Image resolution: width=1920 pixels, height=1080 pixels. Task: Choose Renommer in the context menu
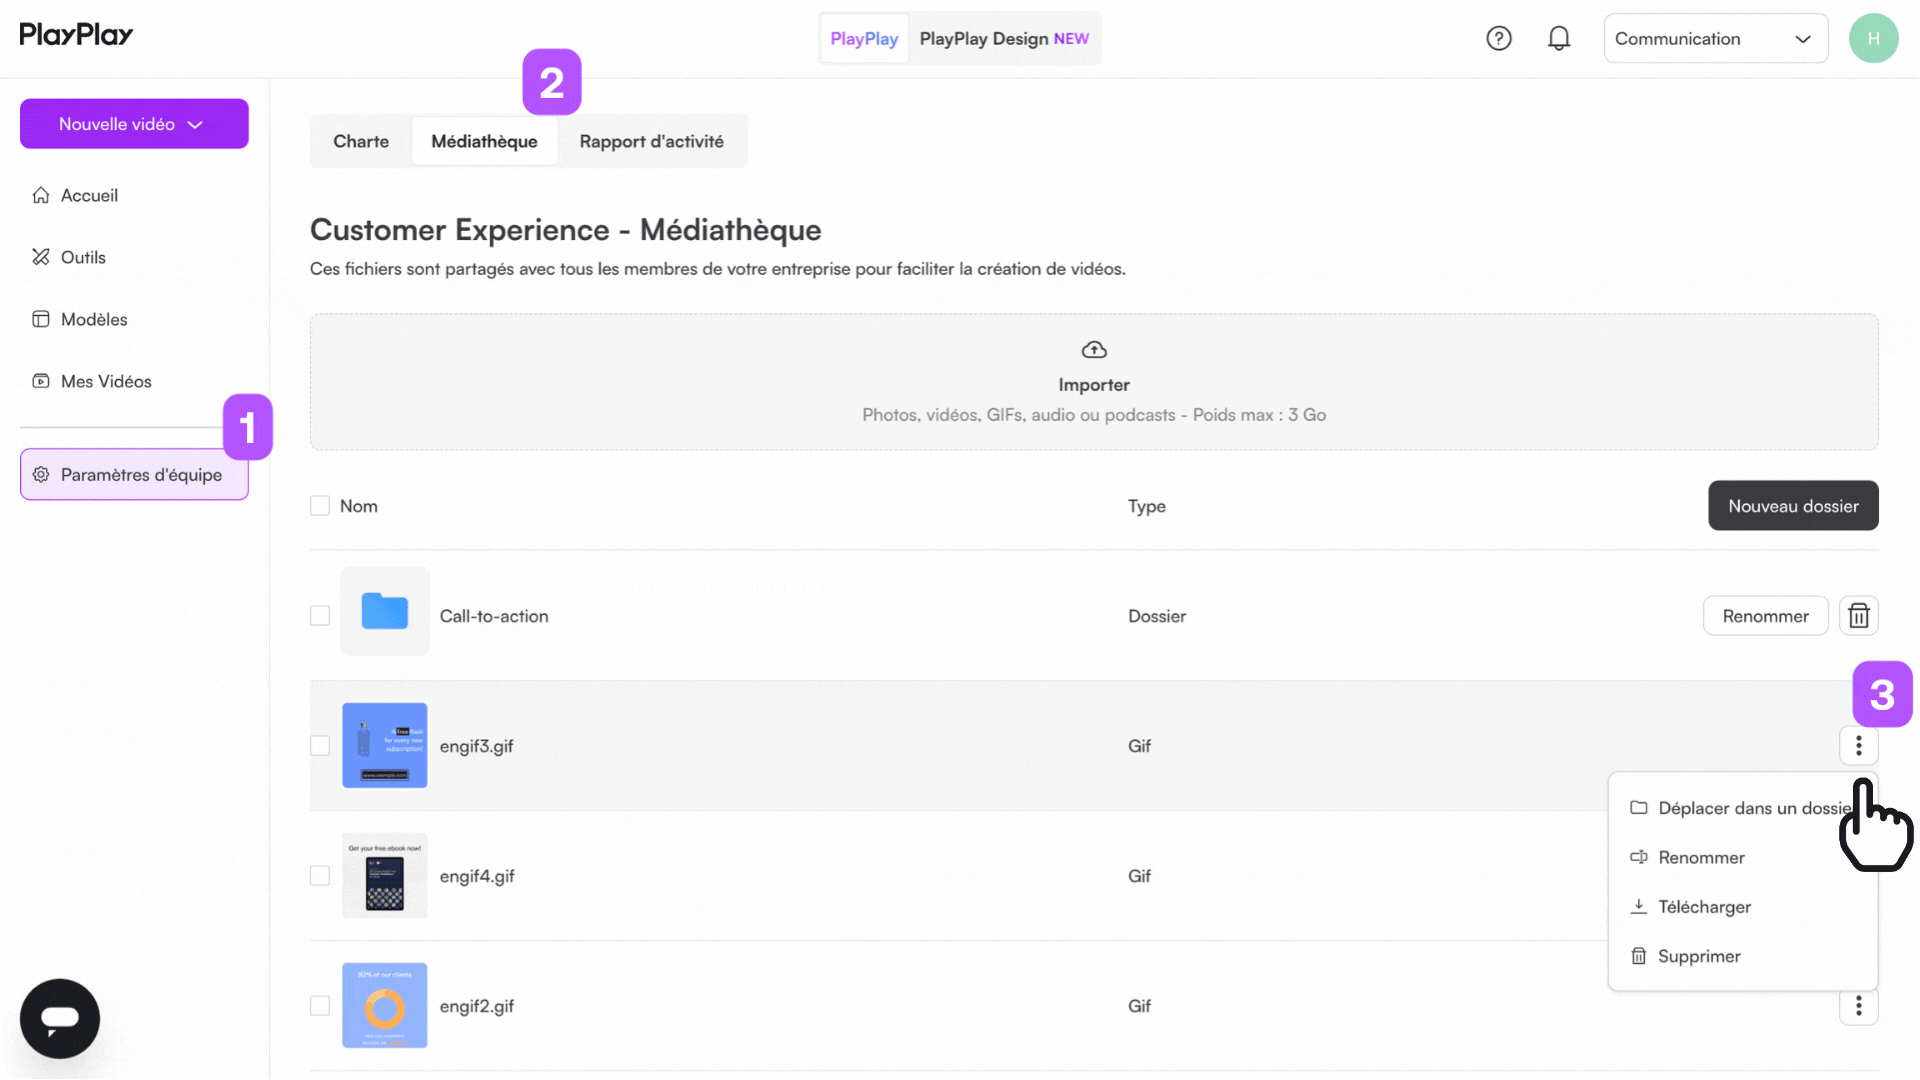coord(1743,858)
